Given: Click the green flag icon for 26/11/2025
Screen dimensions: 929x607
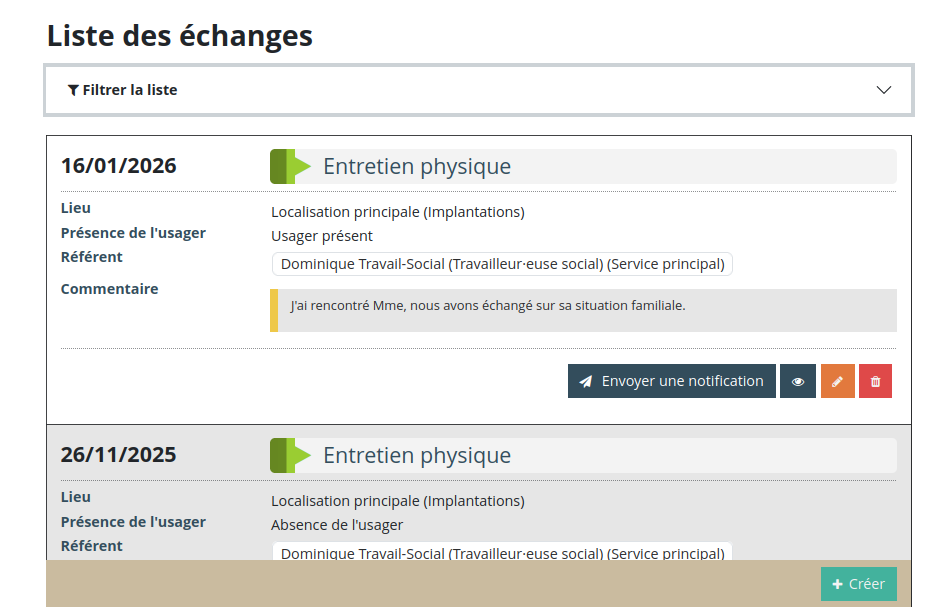Looking at the screenshot, I should tap(290, 455).
